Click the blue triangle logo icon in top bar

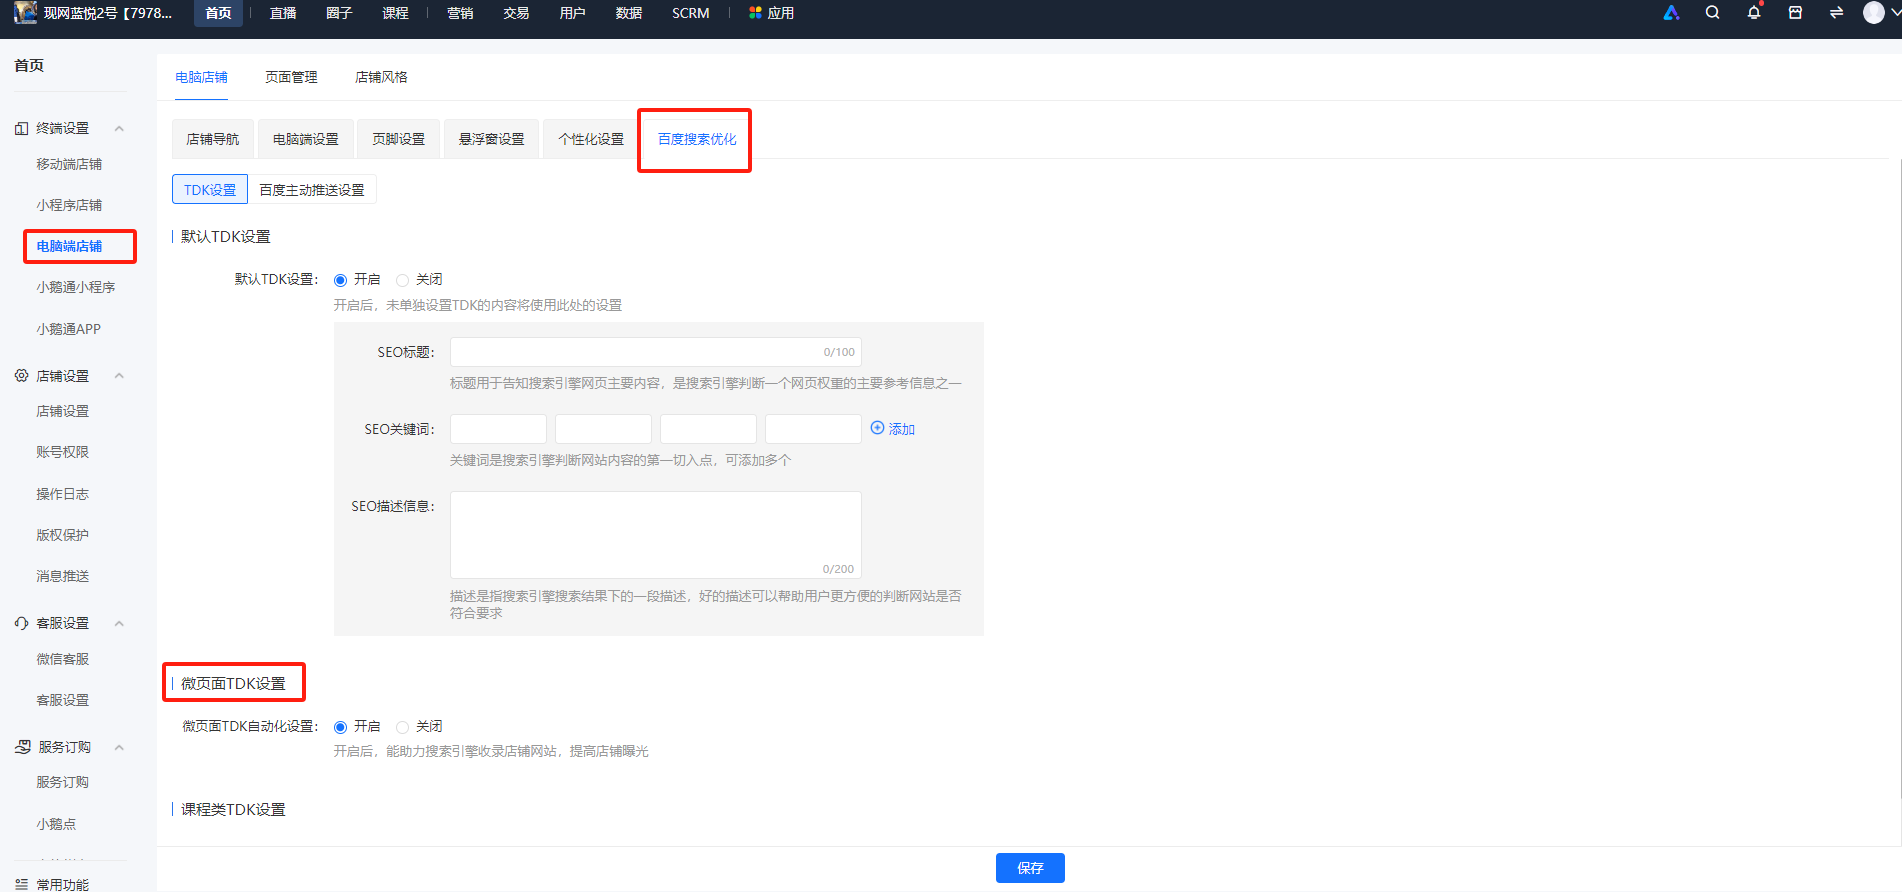(1671, 13)
